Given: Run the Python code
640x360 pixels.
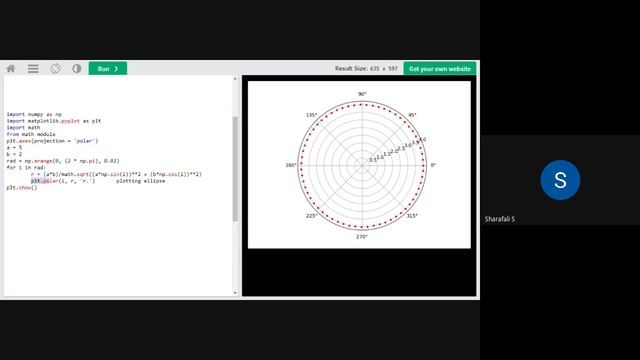Looking at the screenshot, I should coord(108,69).
